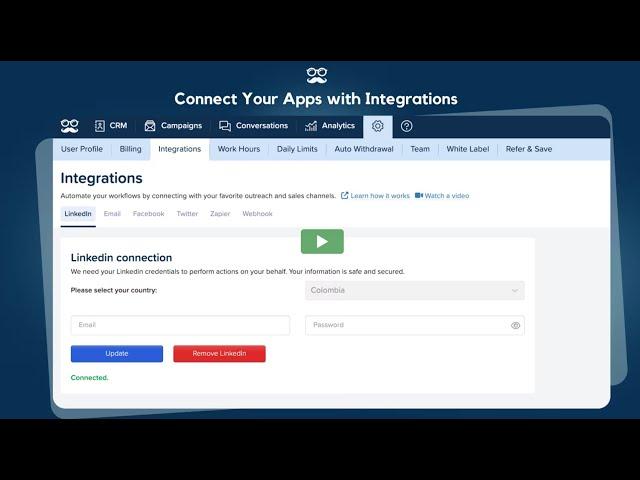Click the red Remove LinkedIn button

(219, 353)
